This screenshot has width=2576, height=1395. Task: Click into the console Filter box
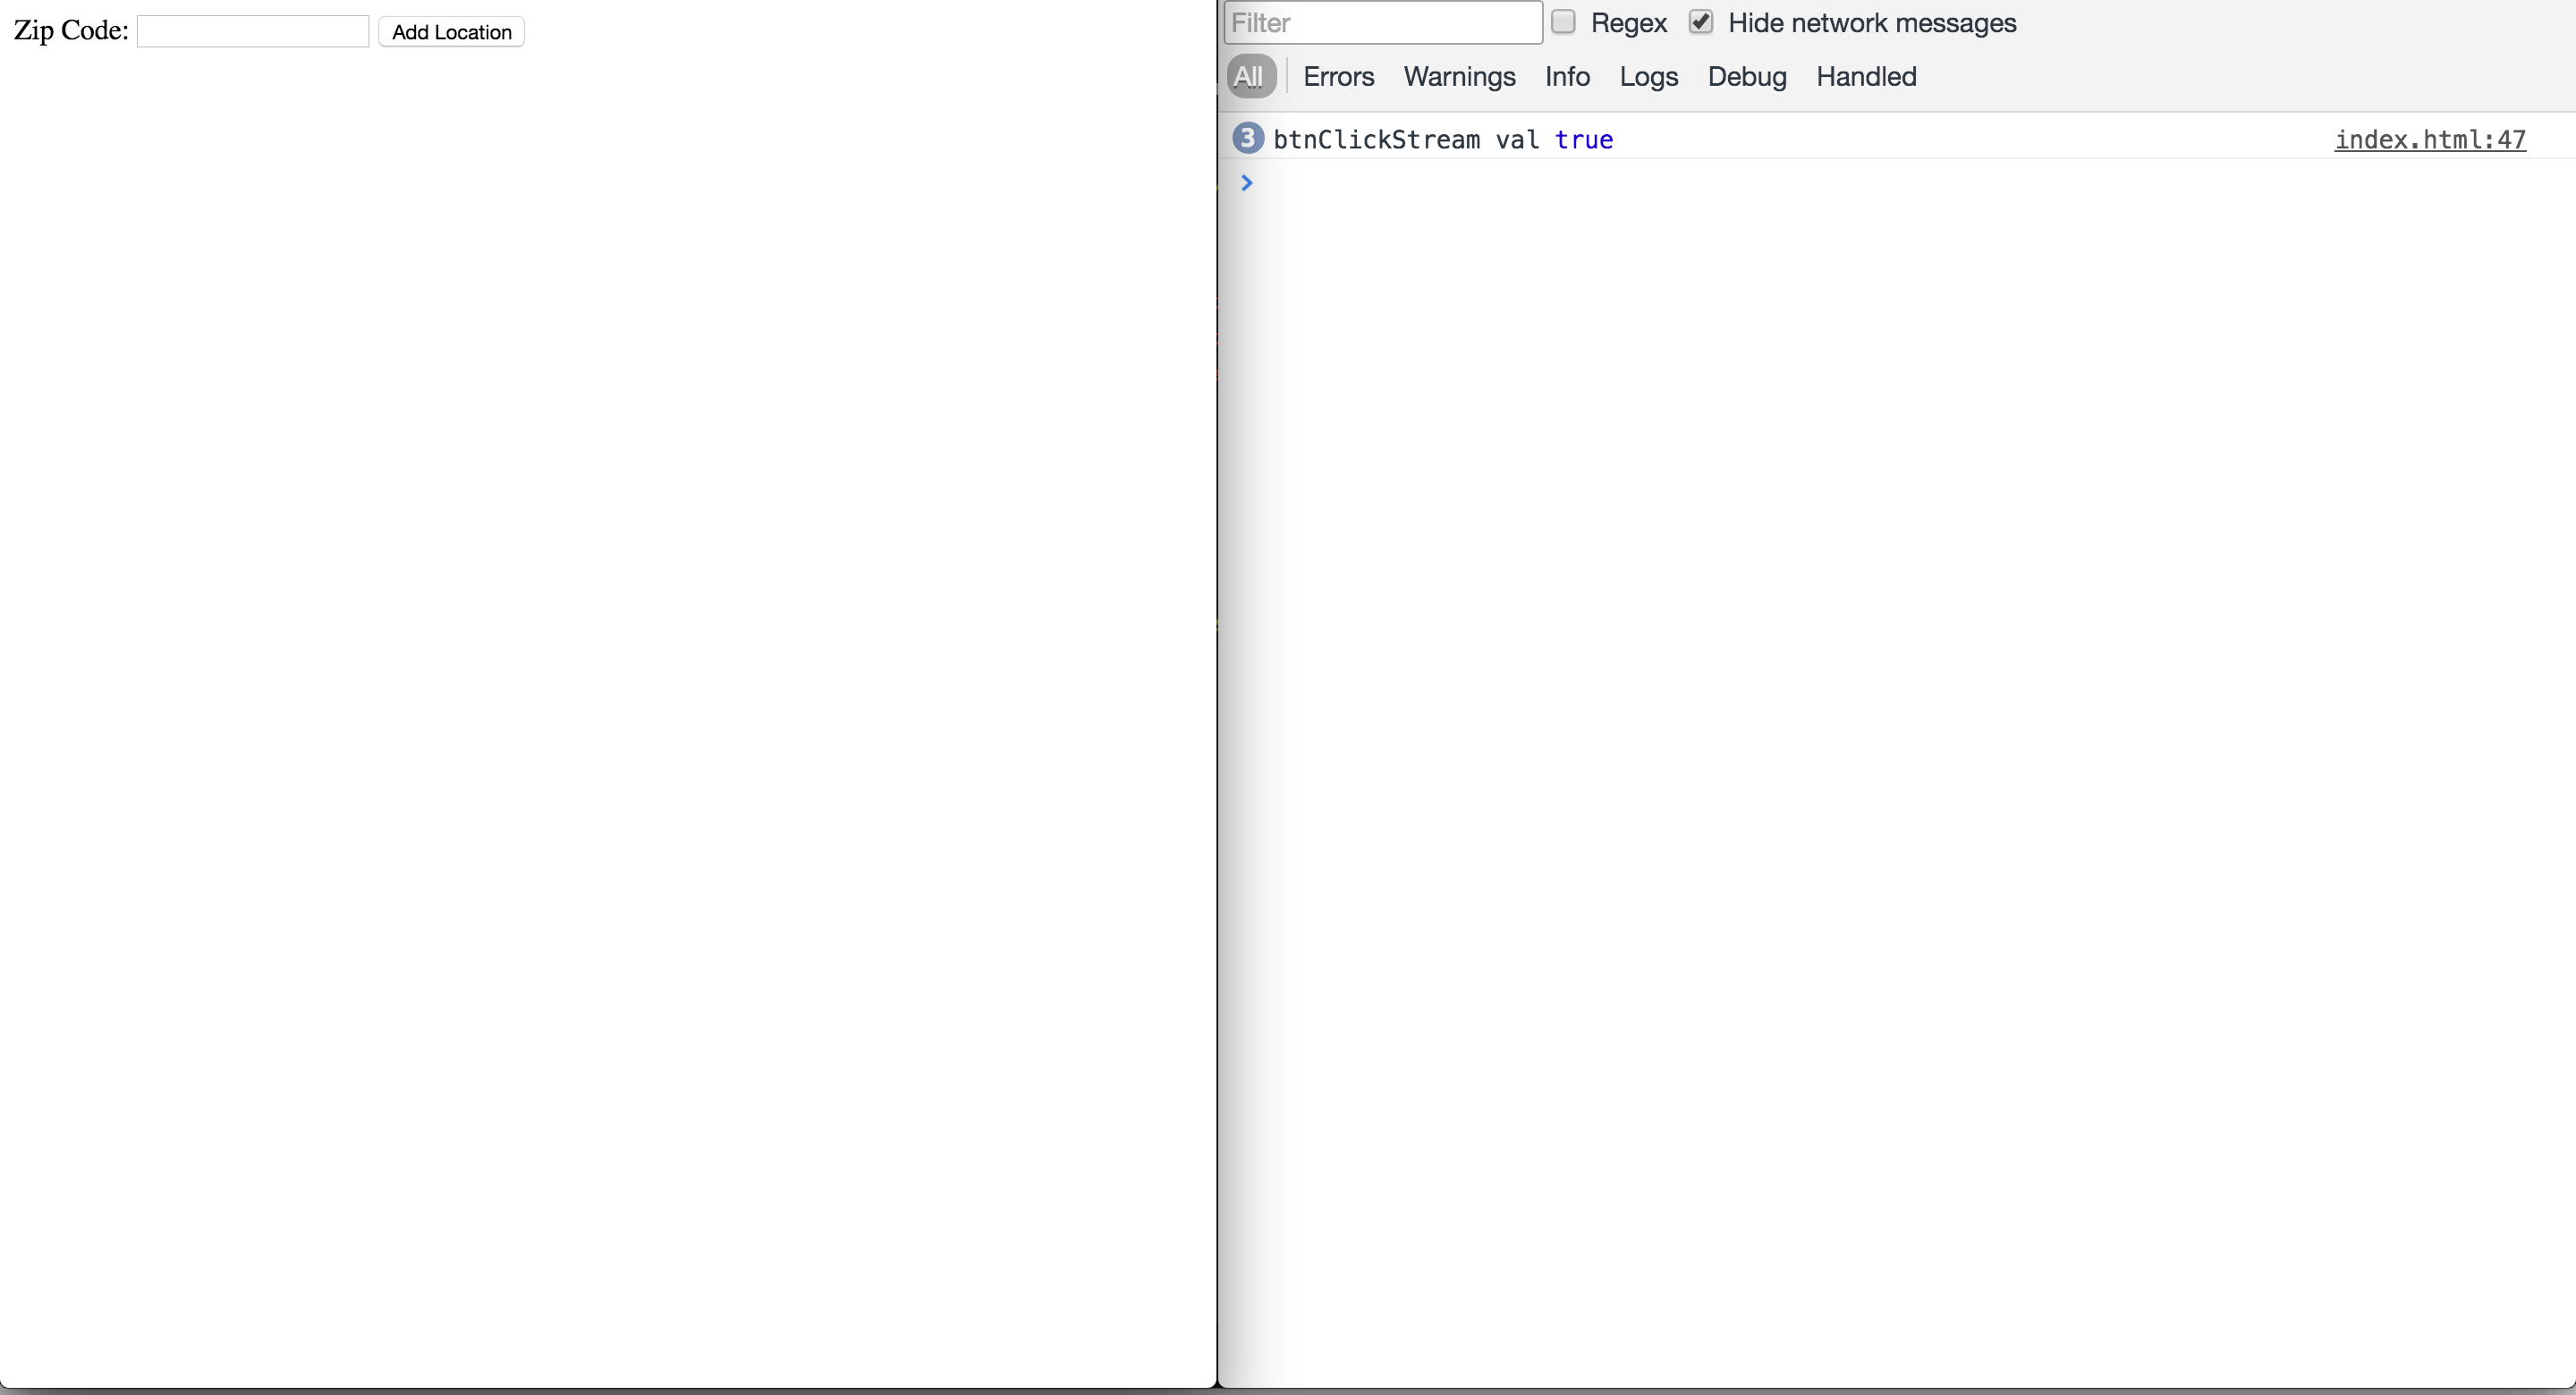tap(1382, 23)
